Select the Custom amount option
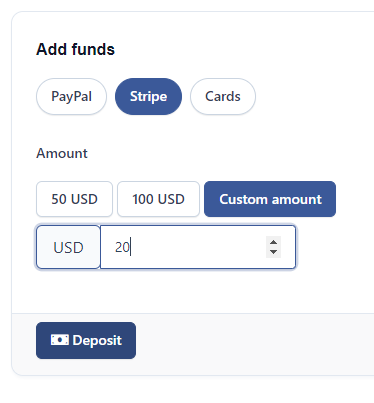374x403 pixels. (x=270, y=199)
